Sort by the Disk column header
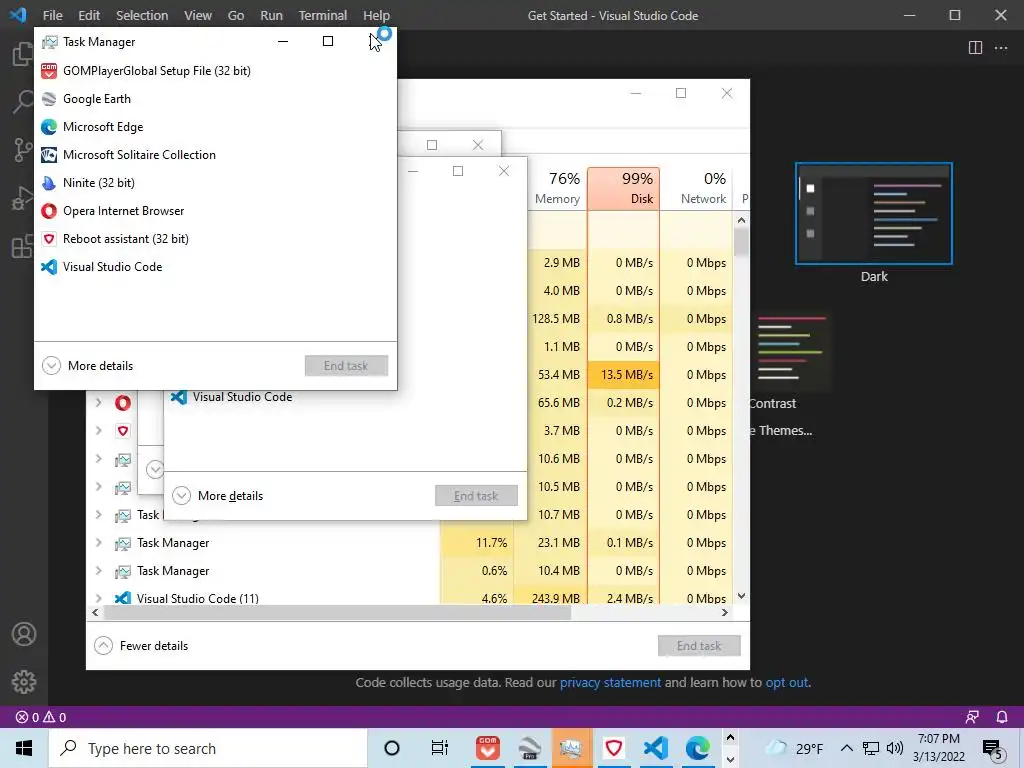 (x=623, y=189)
